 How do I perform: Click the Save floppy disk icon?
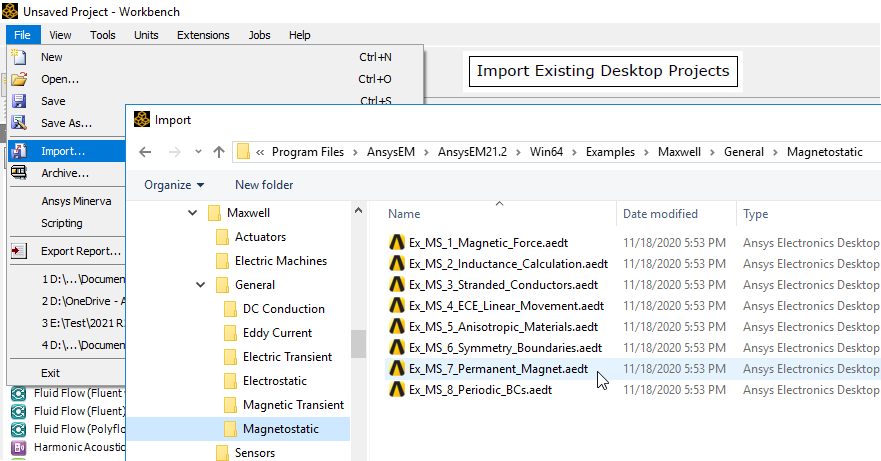pos(19,101)
